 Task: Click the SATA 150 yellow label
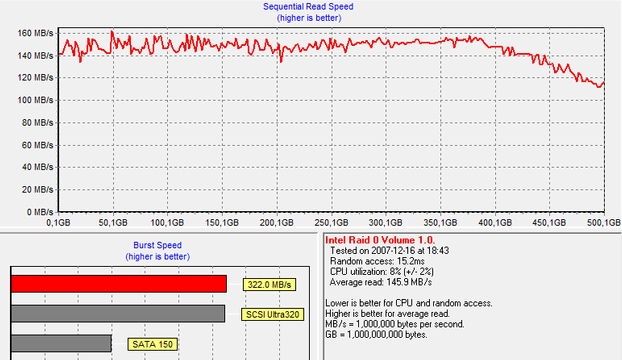[x=152, y=344]
